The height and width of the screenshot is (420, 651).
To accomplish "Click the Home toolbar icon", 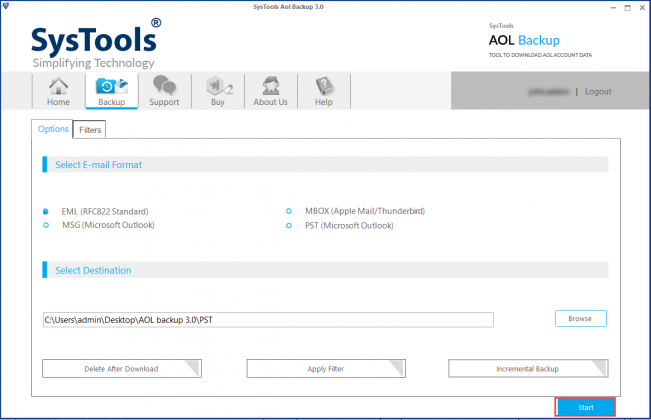I will coord(57,90).
